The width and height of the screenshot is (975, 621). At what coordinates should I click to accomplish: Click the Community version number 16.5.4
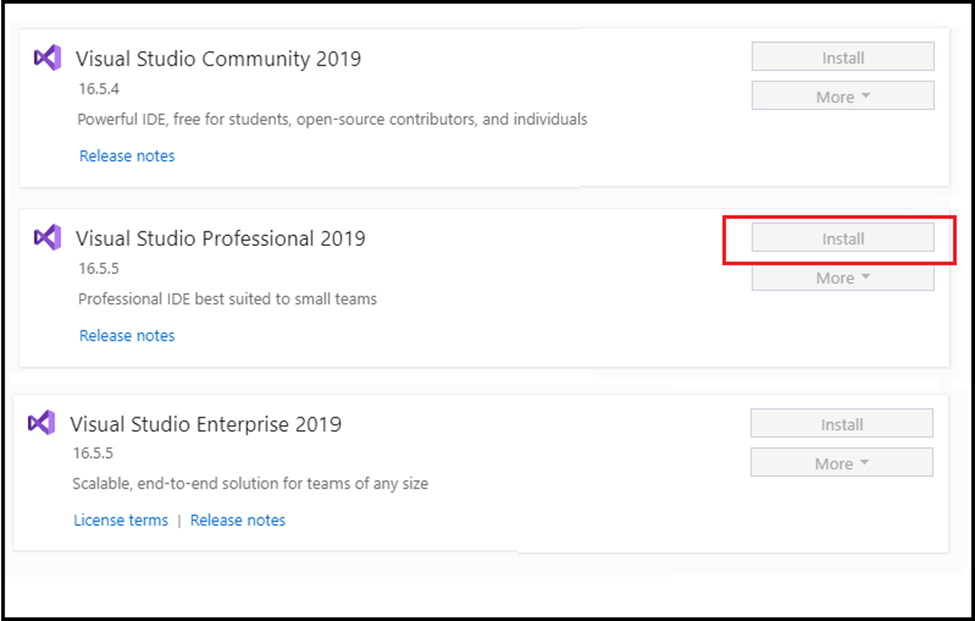98,89
